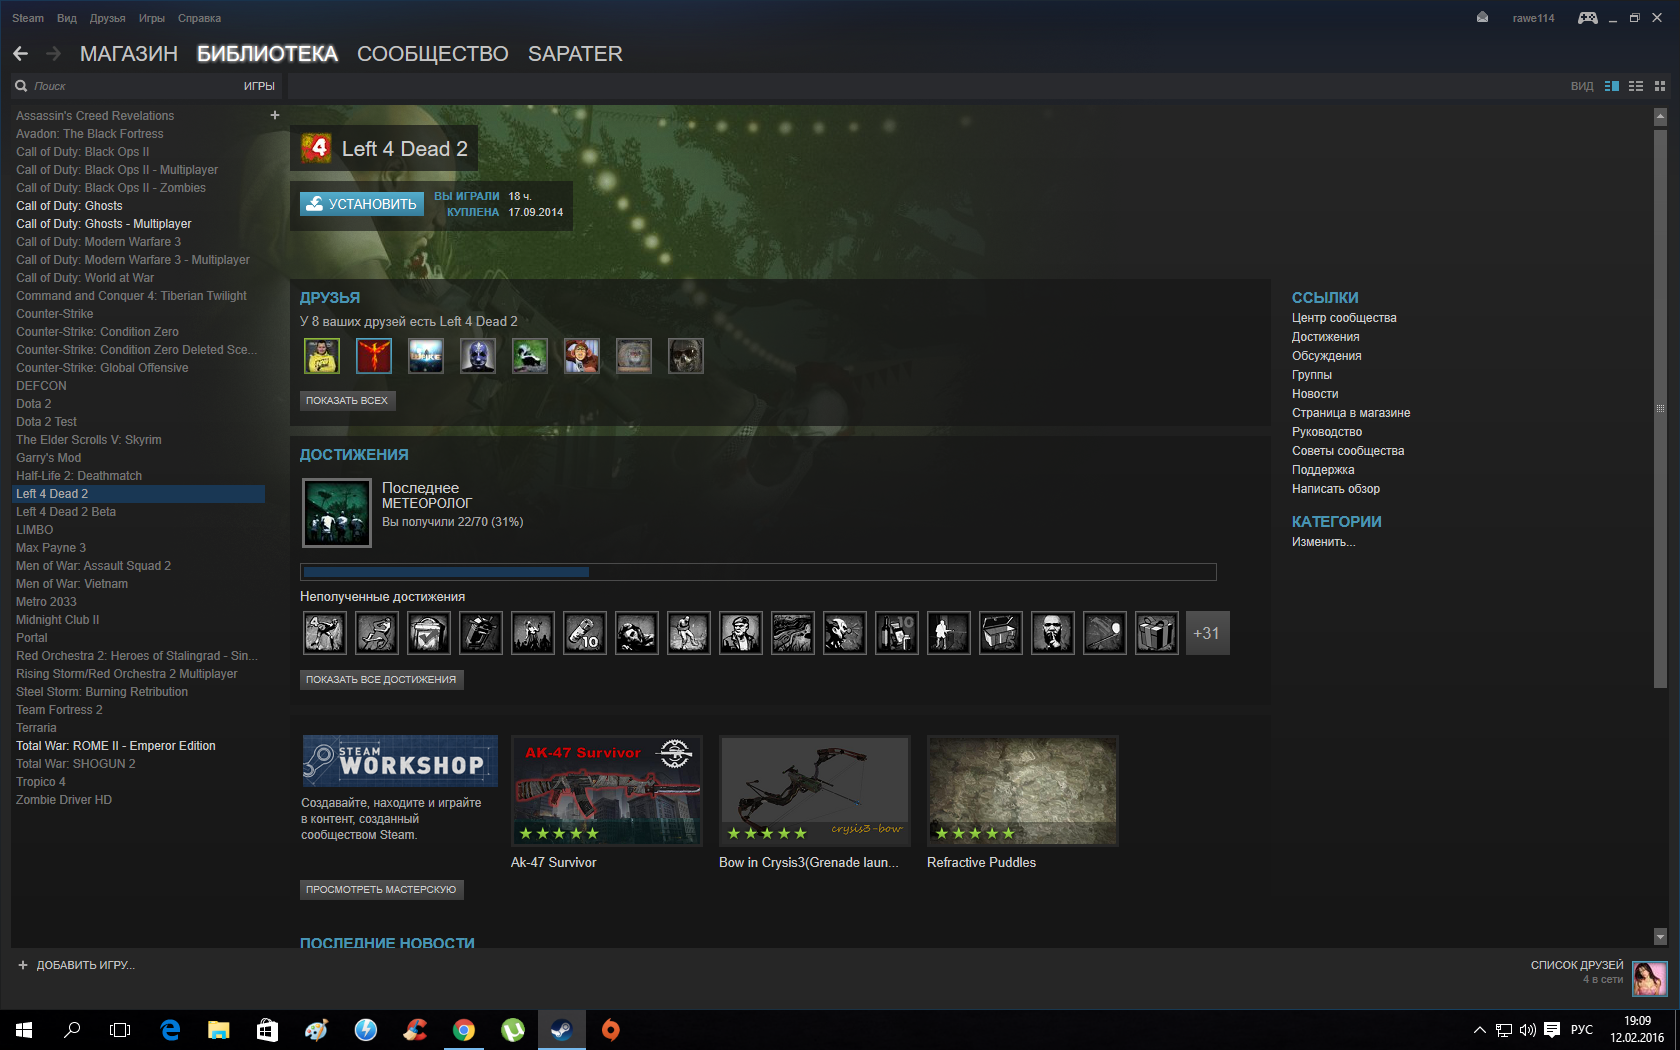Open the Refractive Puddles workshop item
Viewport: 1680px width, 1050px height.
[1023, 791]
